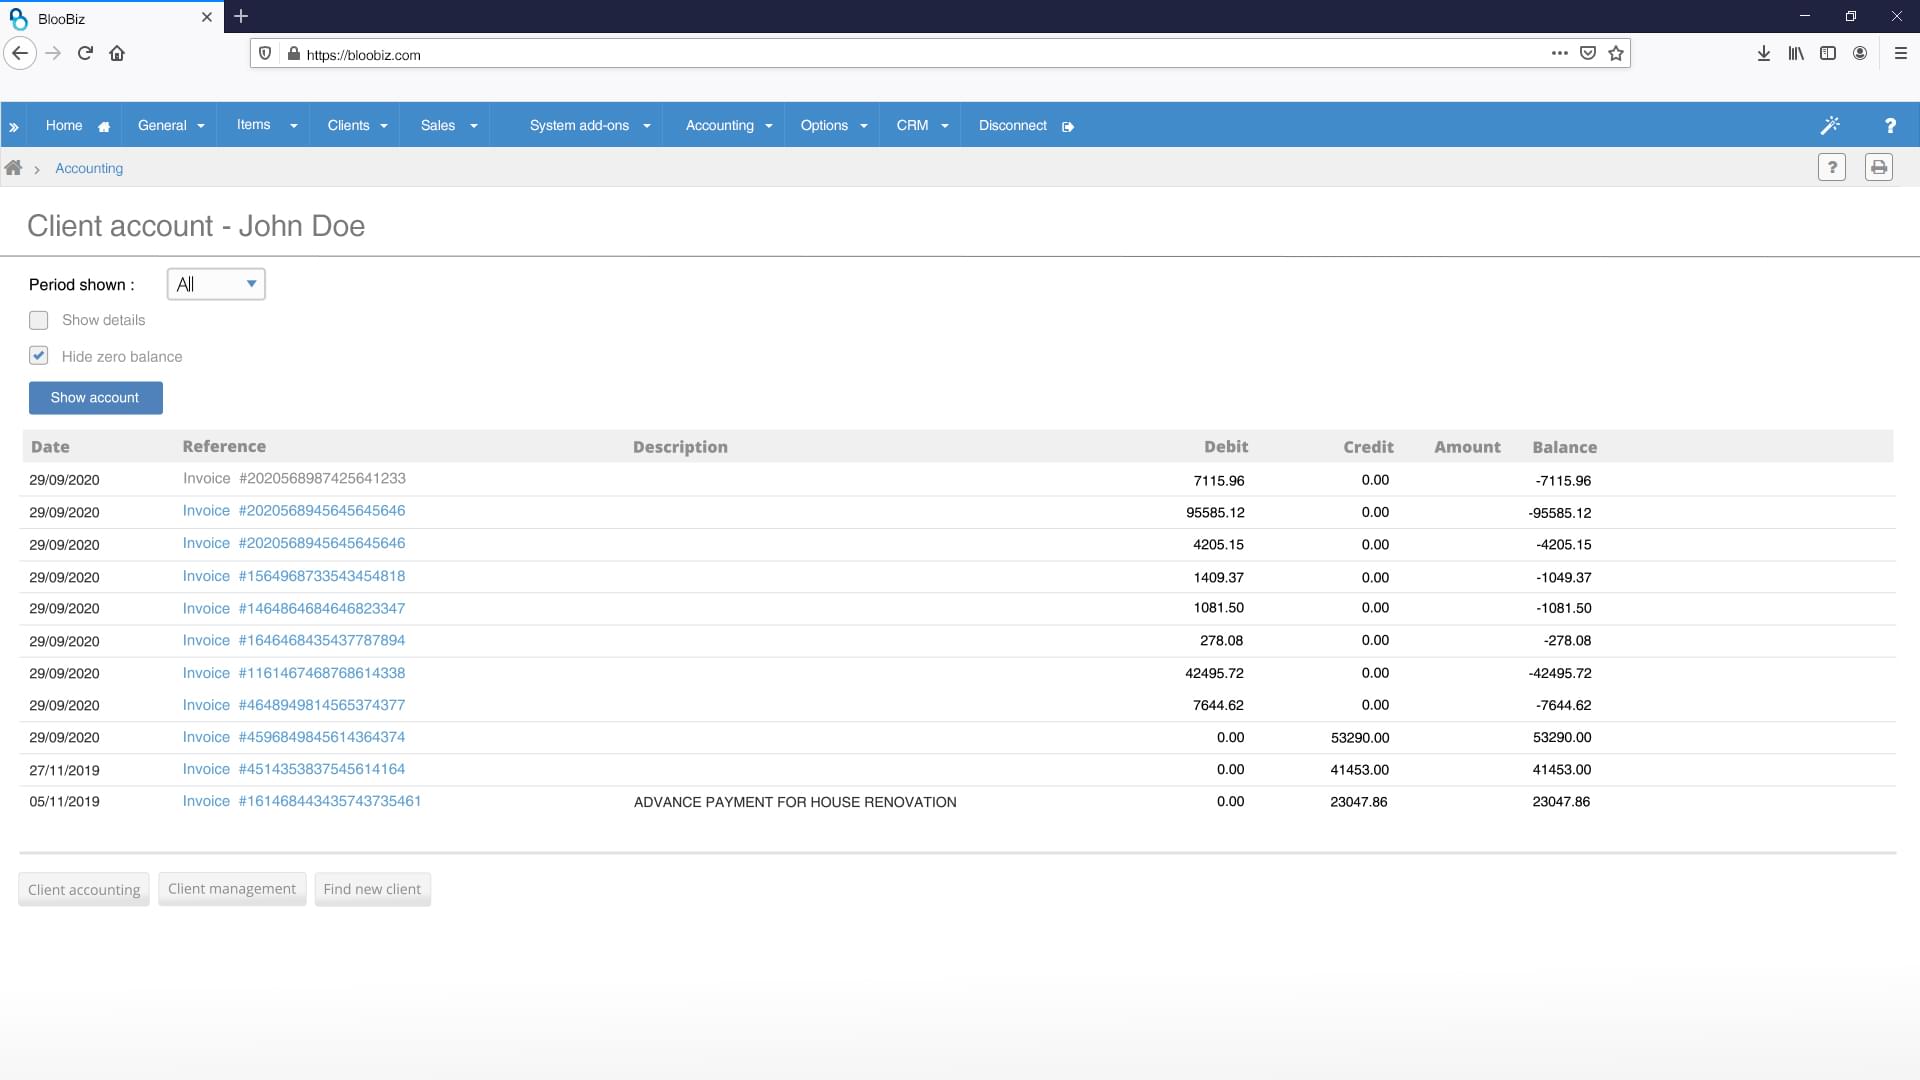Click the tracking protection shield icon

click(x=265, y=53)
